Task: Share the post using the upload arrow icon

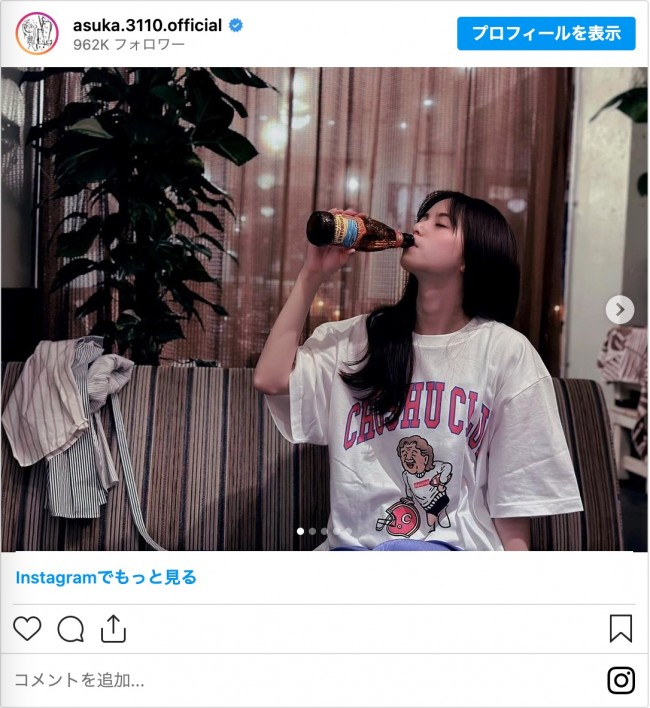Action: pyautogui.click(x=113, y=628)
